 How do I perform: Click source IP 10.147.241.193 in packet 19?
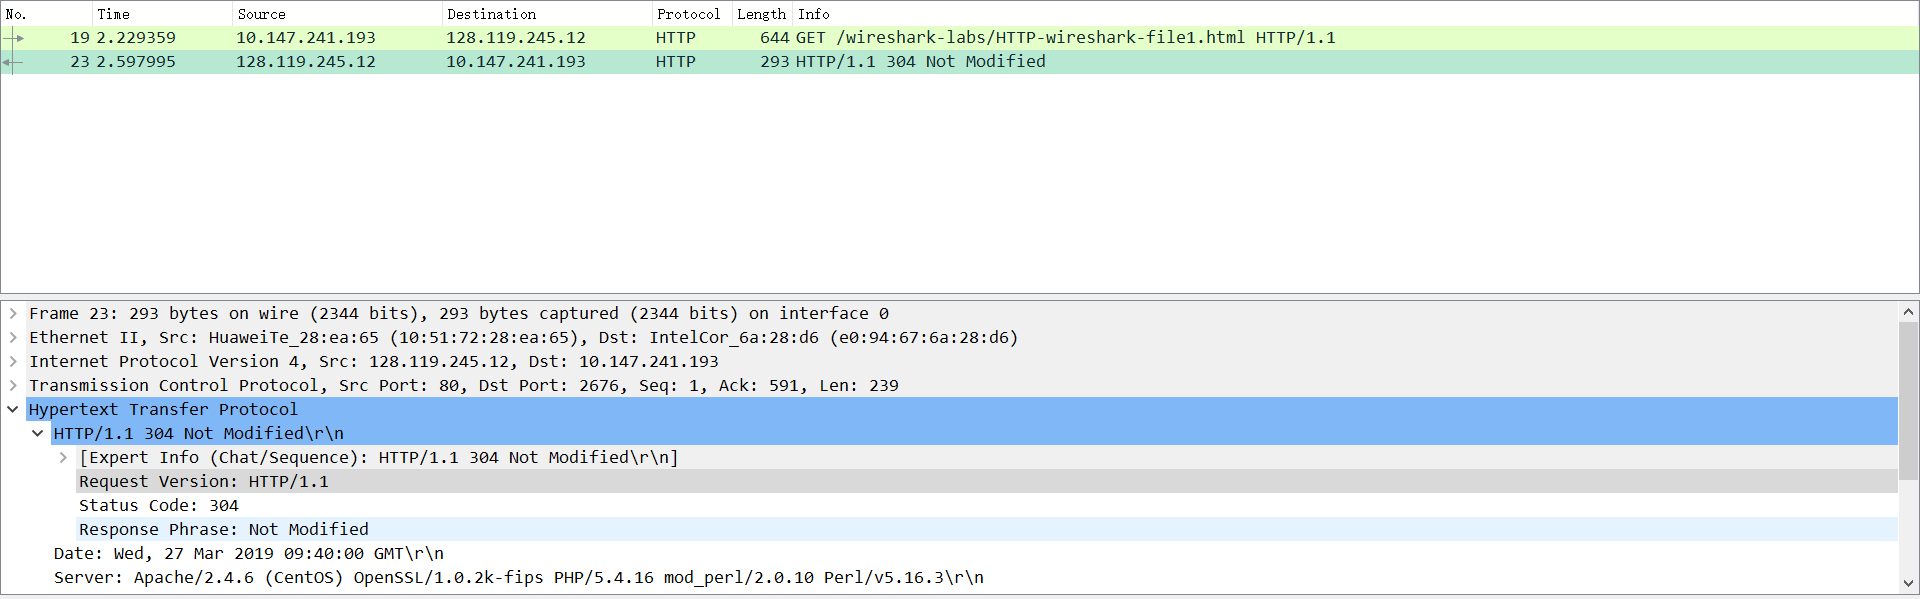tap(306, 38)
